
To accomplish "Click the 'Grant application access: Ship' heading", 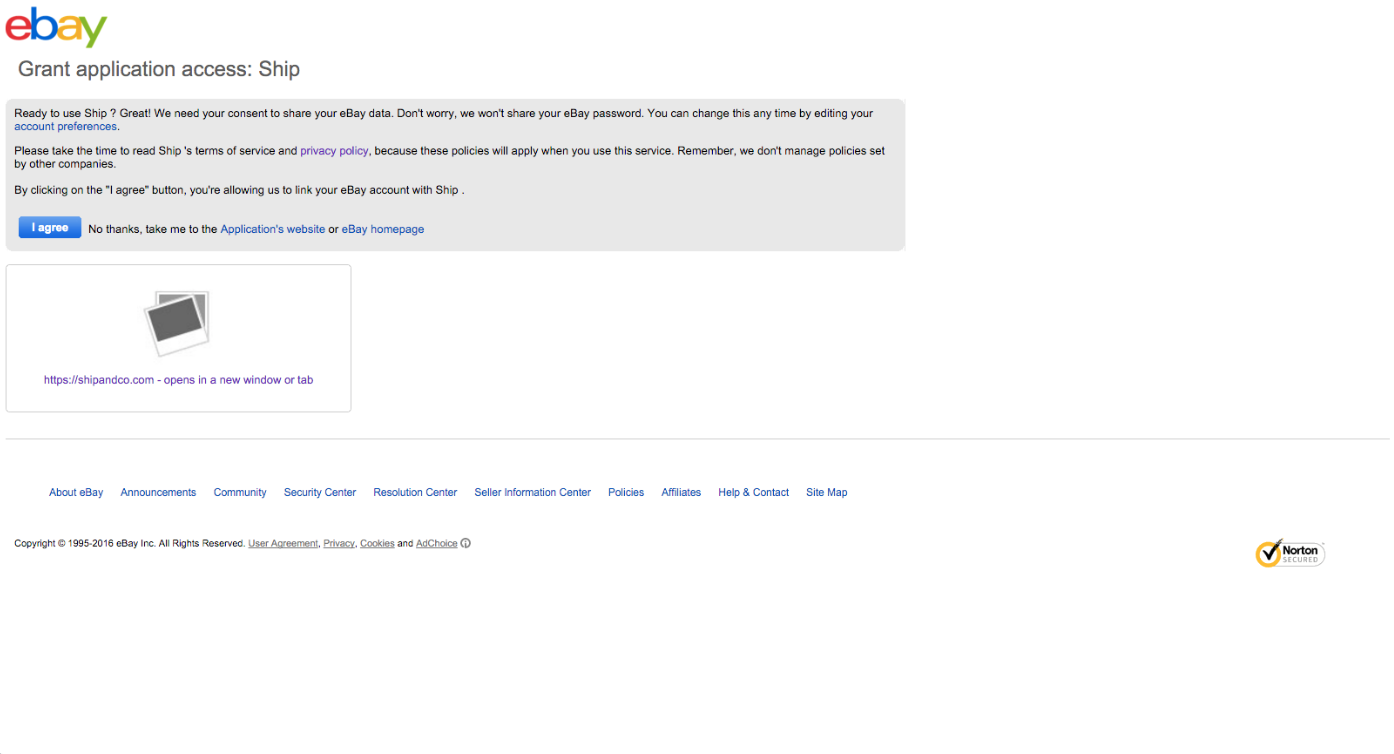I will [159, 69].
